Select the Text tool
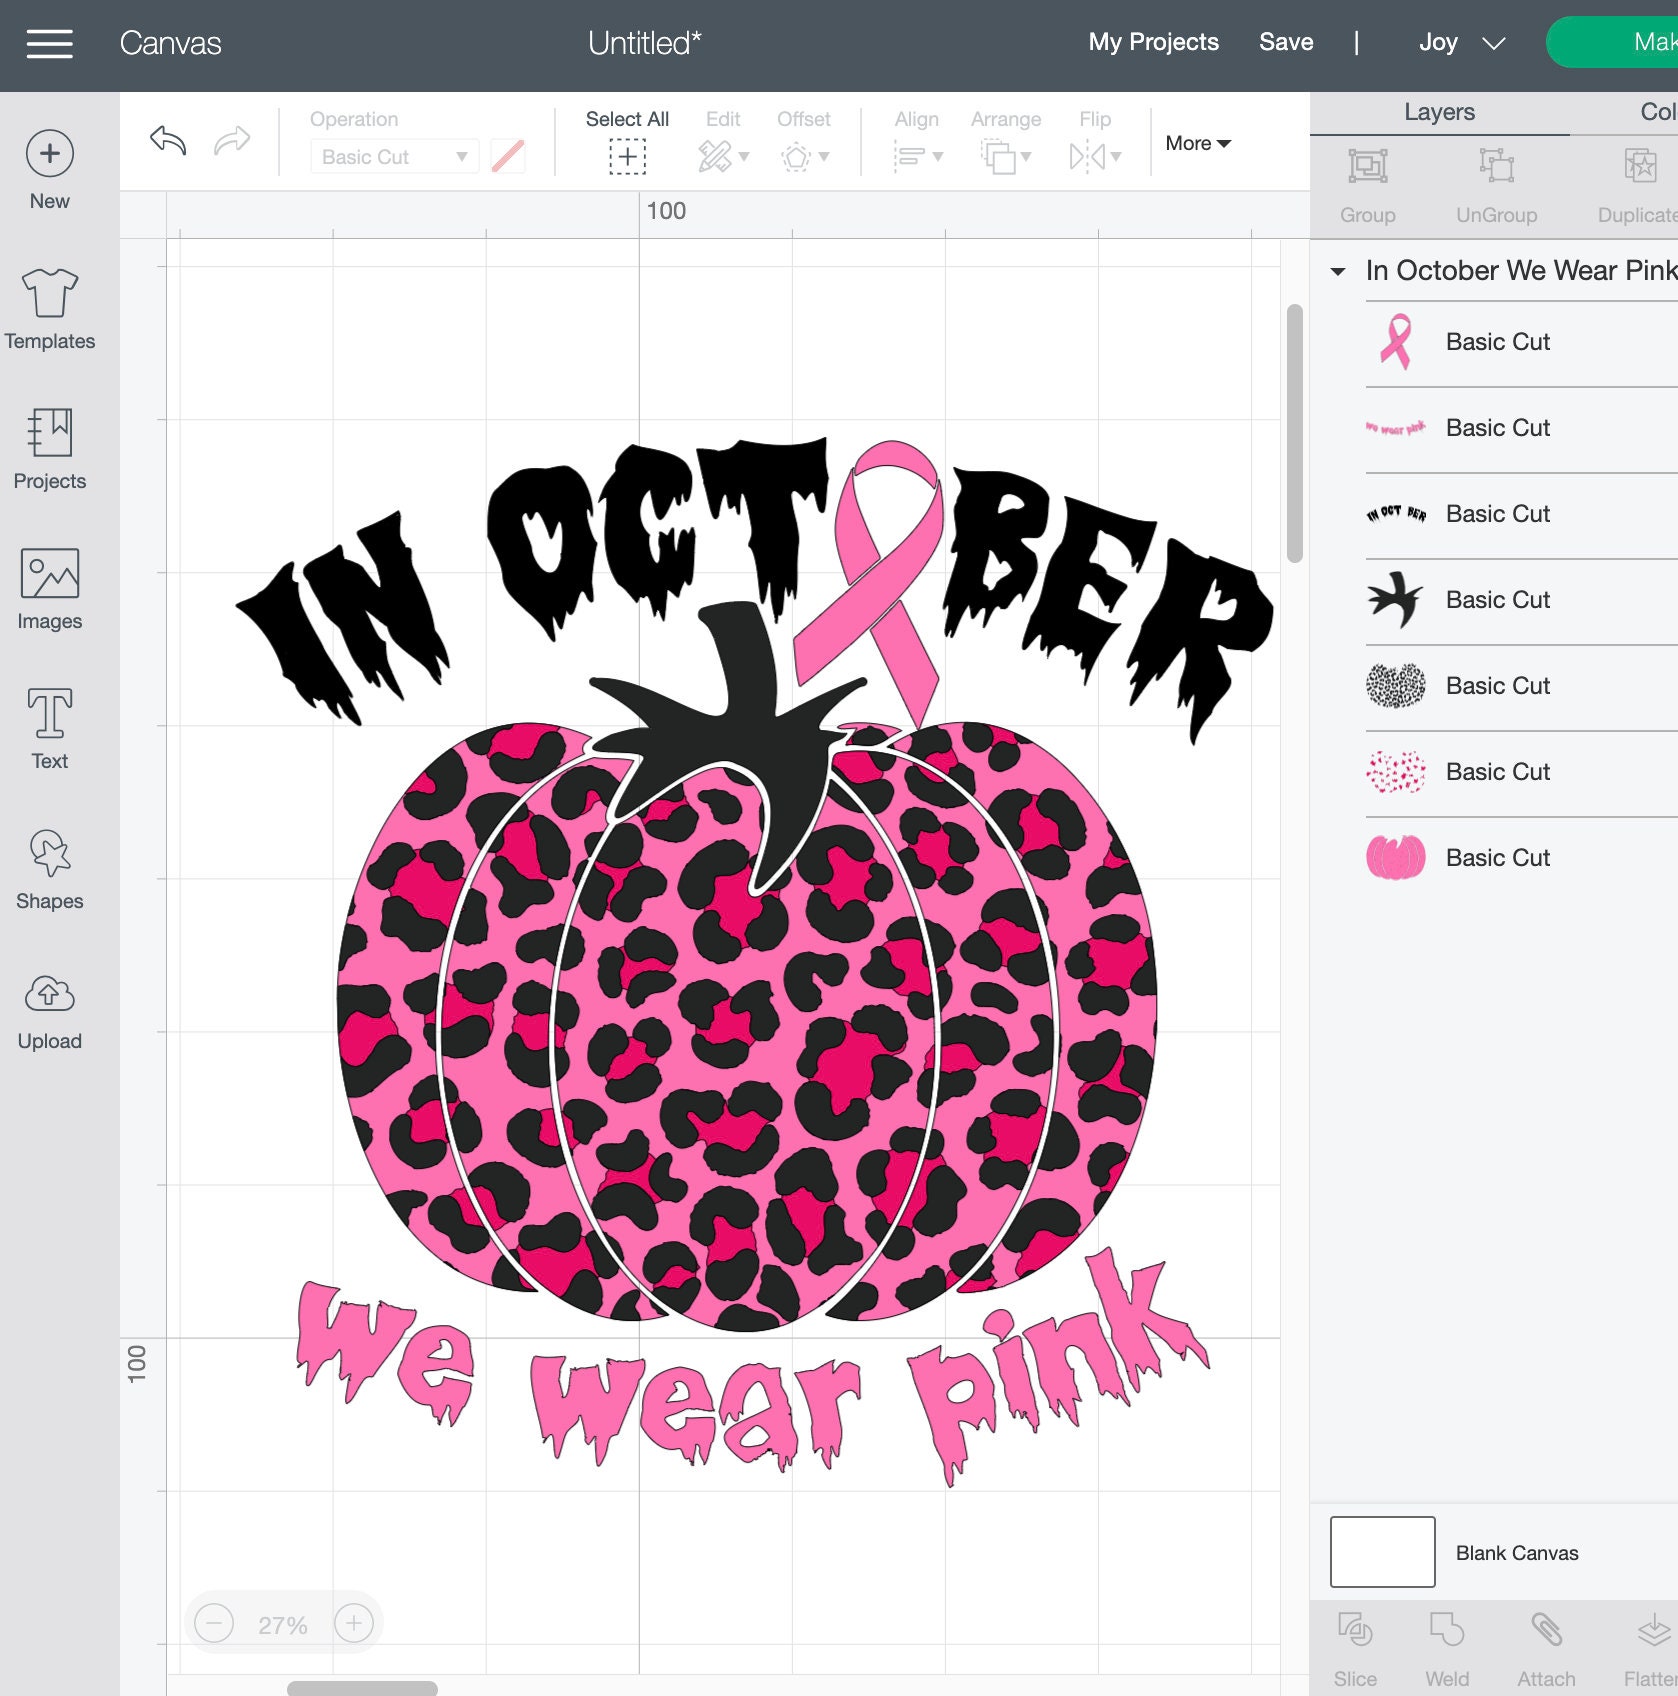Image resolution: width=1678 pixels, height=1696 pixels. (x=49, y=728)
